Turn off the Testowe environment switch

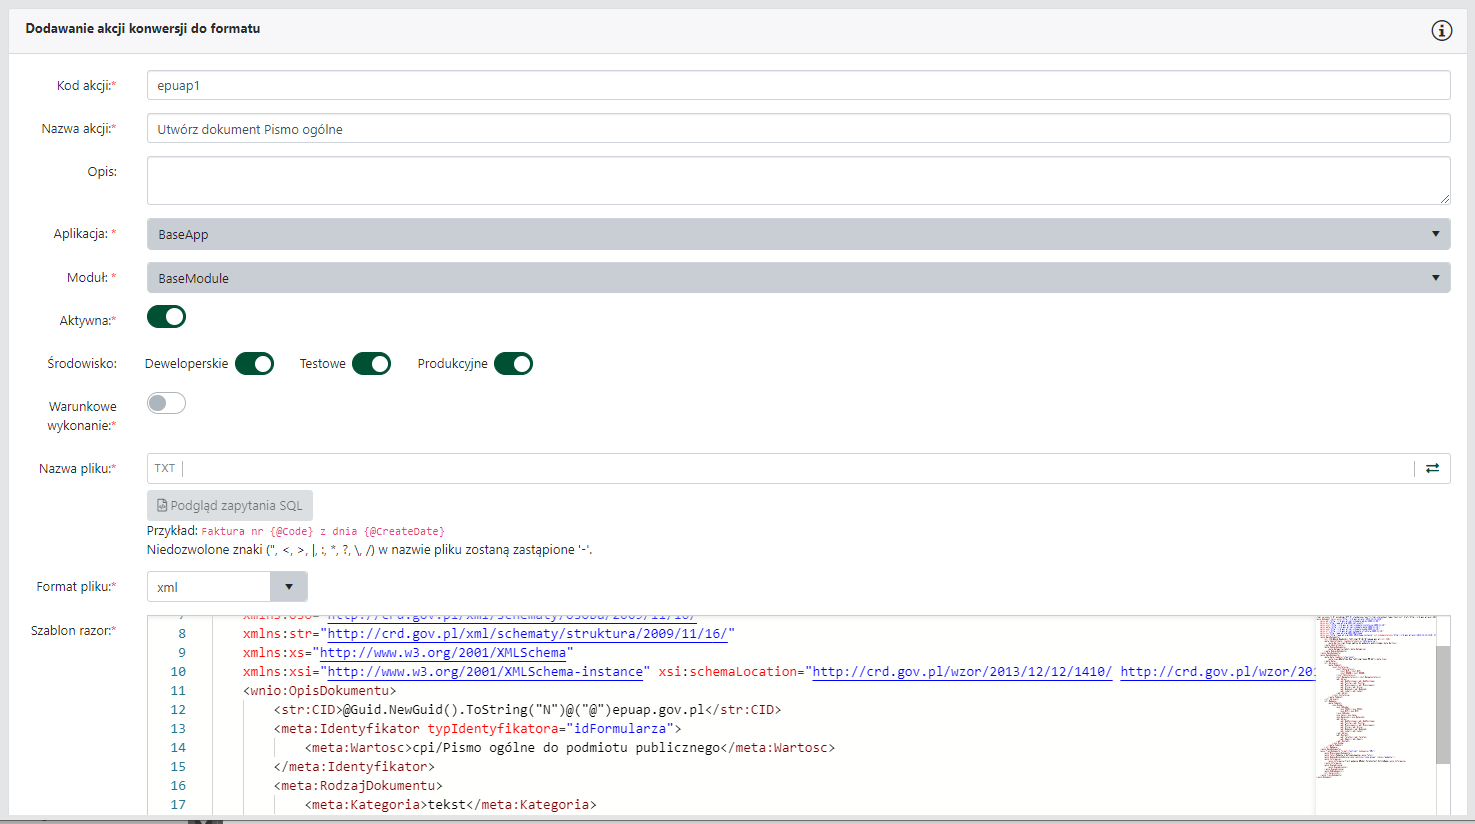[371, 364]
